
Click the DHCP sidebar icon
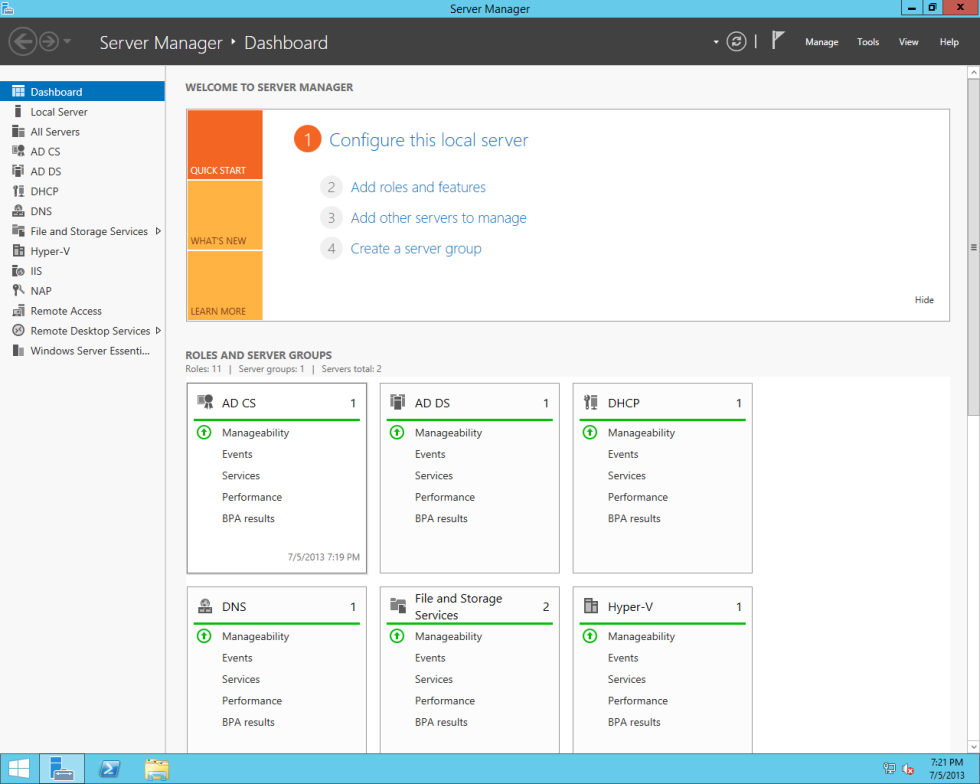click(x=18, y=191)
